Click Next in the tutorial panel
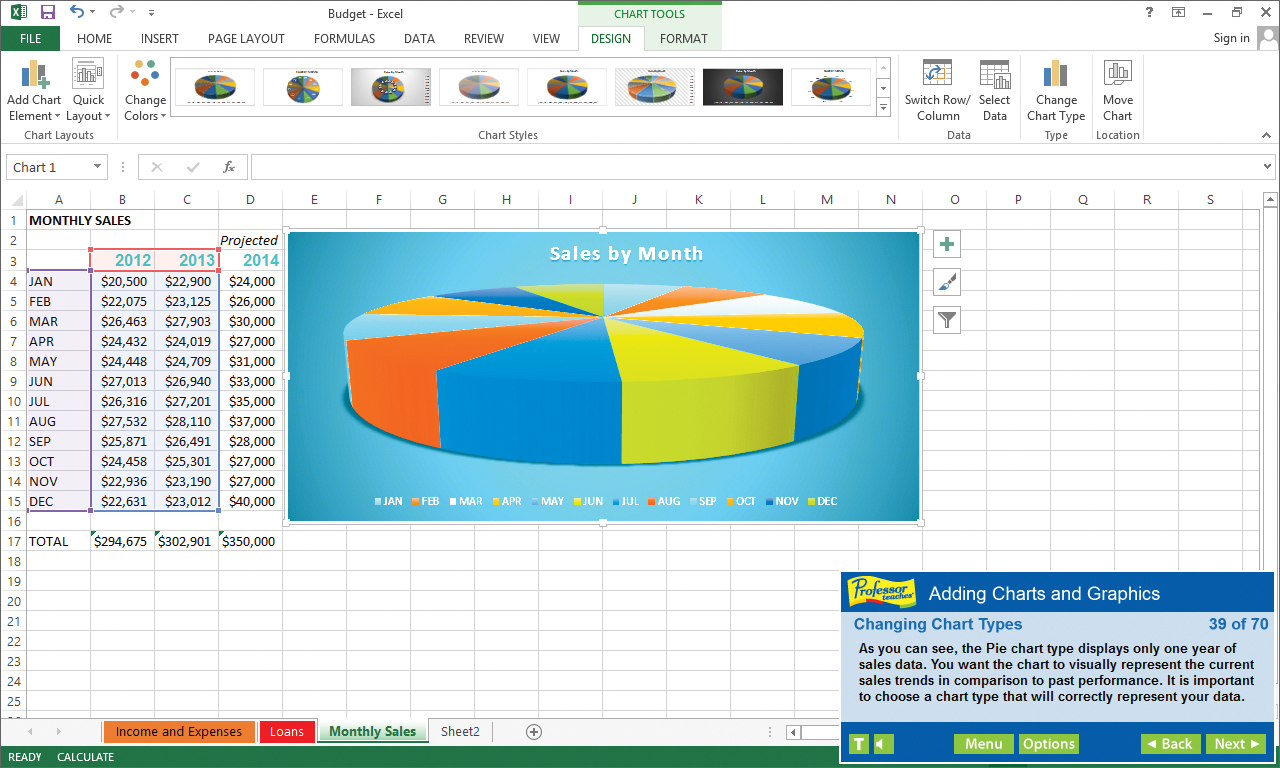This screenshot has height=768, width=1280. 1236,743
